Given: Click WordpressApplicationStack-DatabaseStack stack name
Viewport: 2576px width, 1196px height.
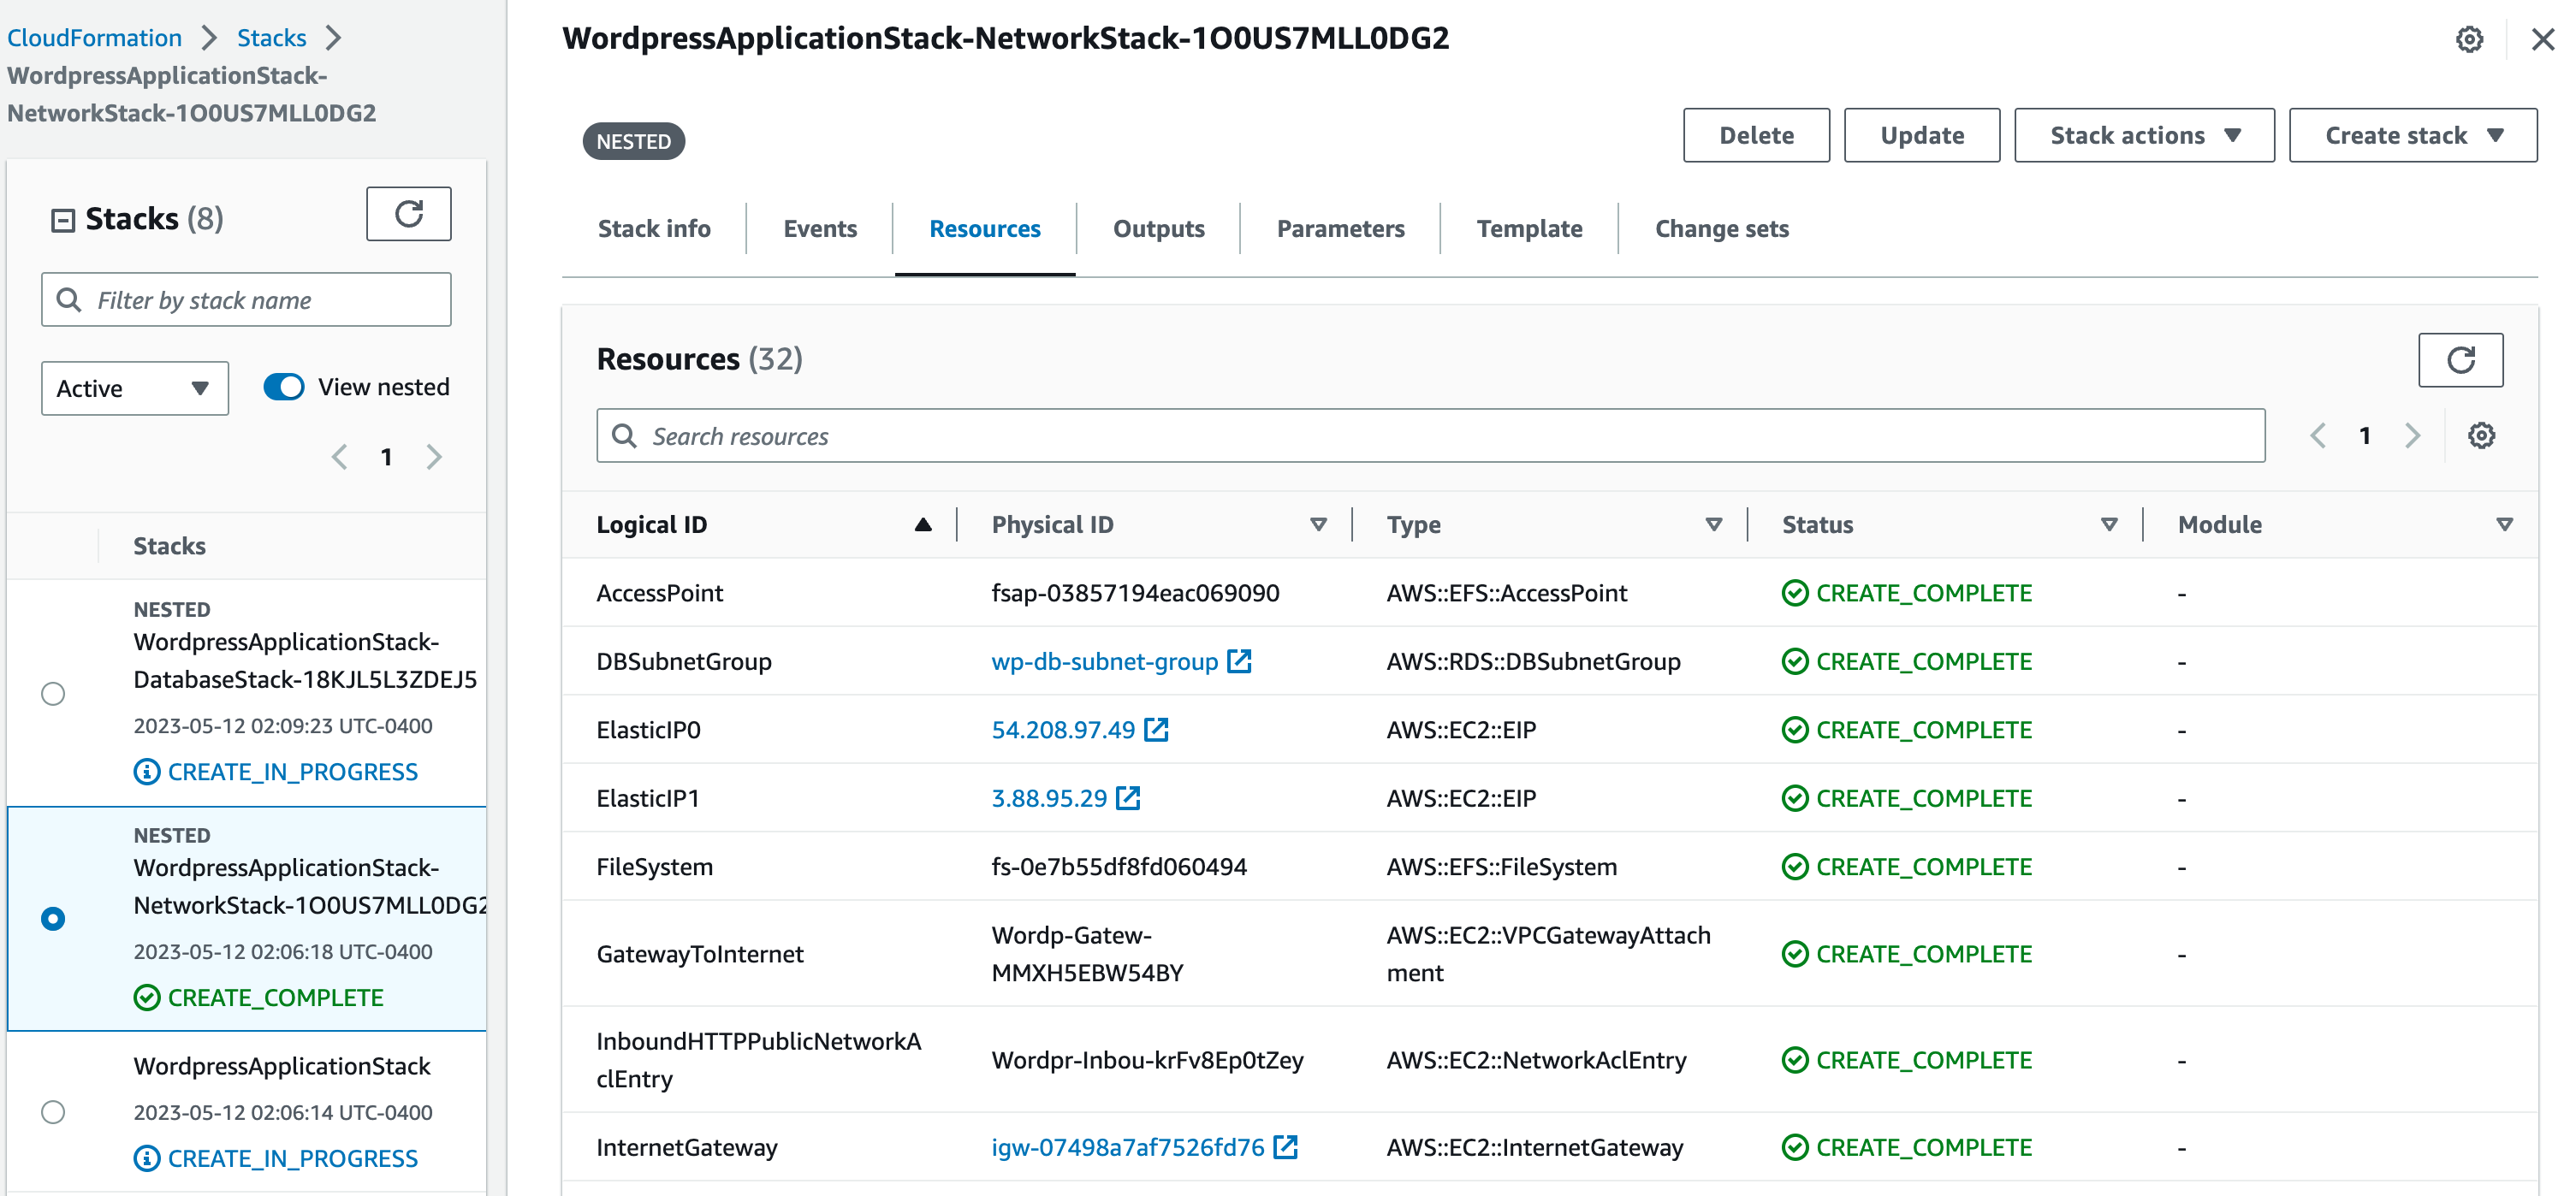Looking at the screenshot, I should tap(305, 661).
